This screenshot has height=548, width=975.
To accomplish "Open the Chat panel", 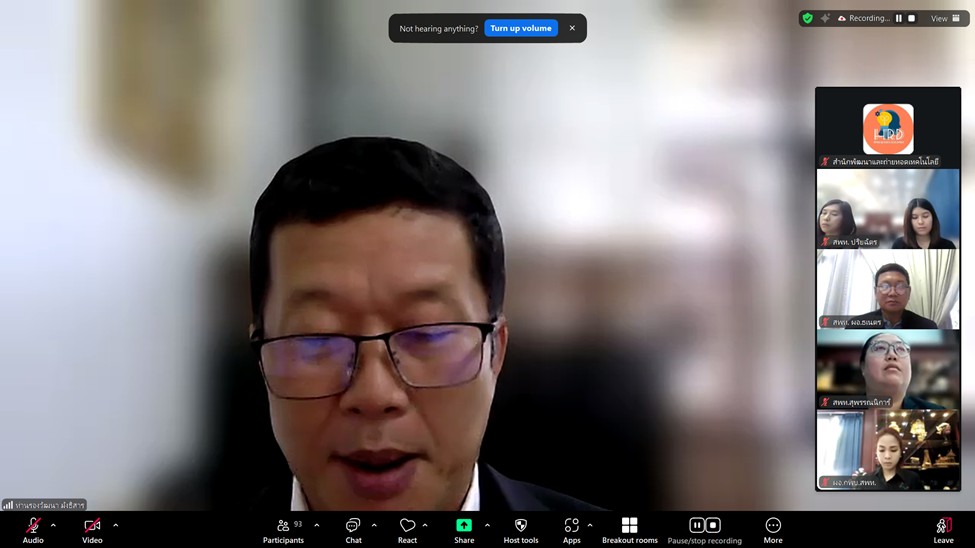I will pos(353,526).
